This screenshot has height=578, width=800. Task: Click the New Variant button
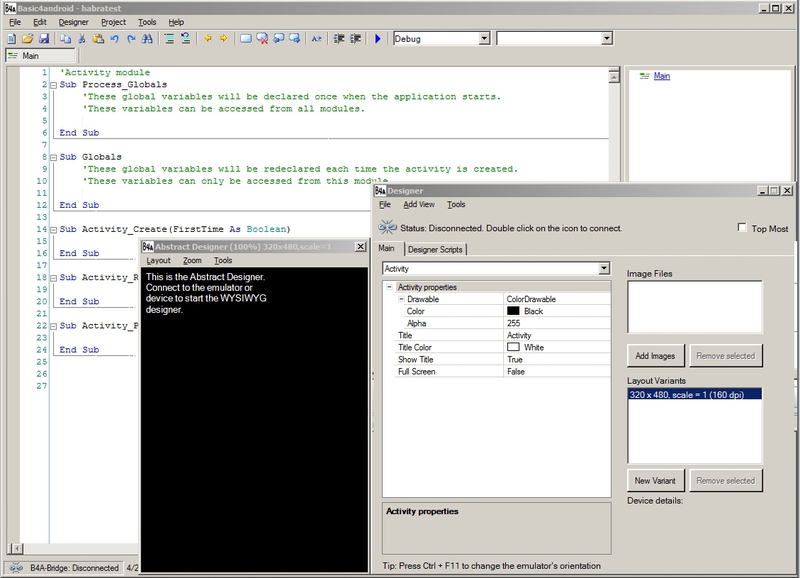(655, 480)
